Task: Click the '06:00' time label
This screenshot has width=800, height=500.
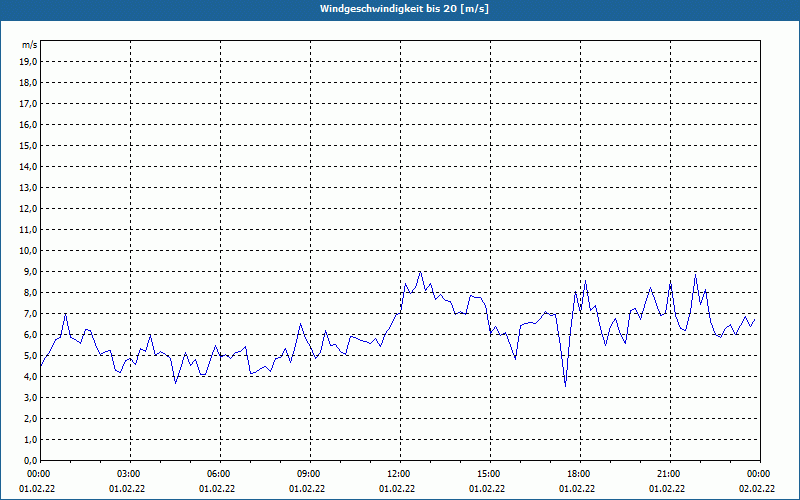Action: [220, 474]
